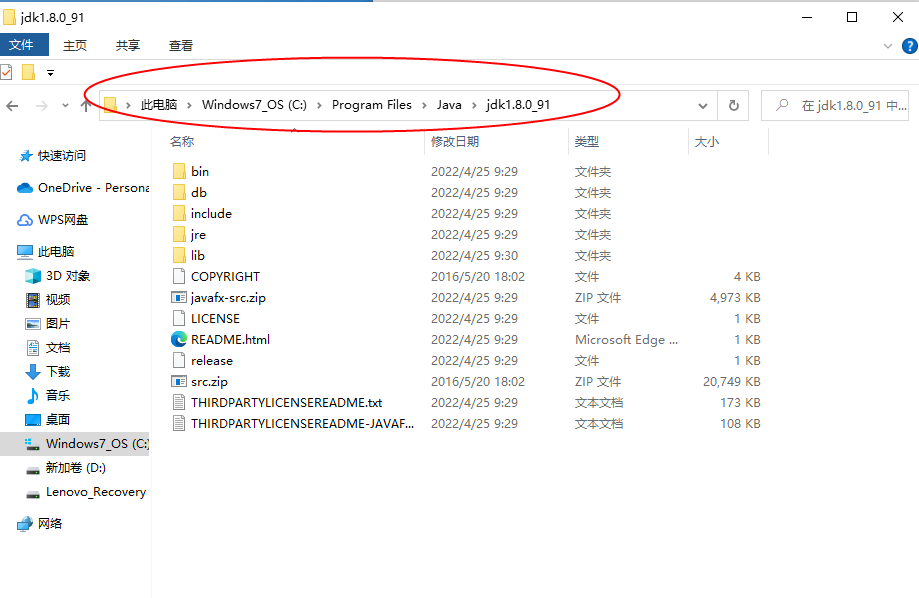Viewport: 919px width, 598px height.
Task: Click the bin folder icon
Action: point(179,171)
